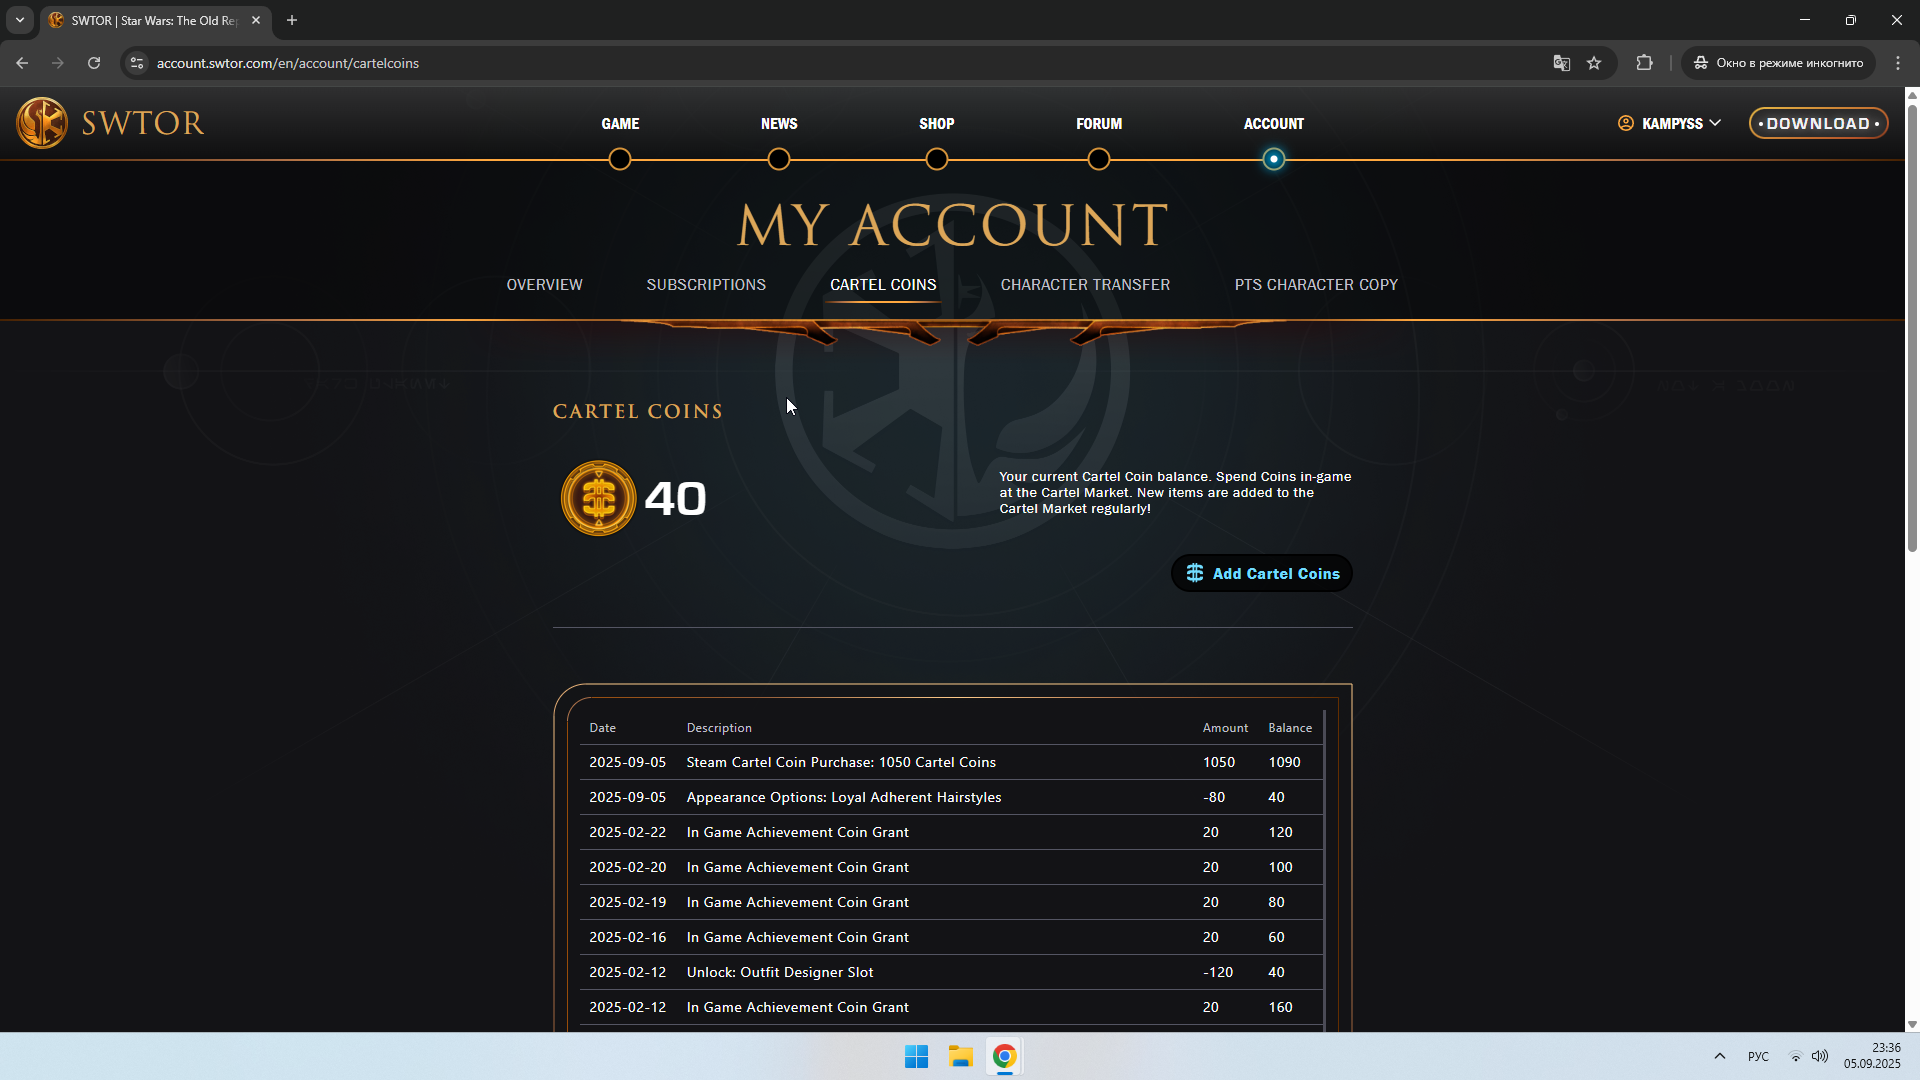1920x1080 pixels.
Task: Click the 2025-02-22 date cell
Action: point(627,832)
